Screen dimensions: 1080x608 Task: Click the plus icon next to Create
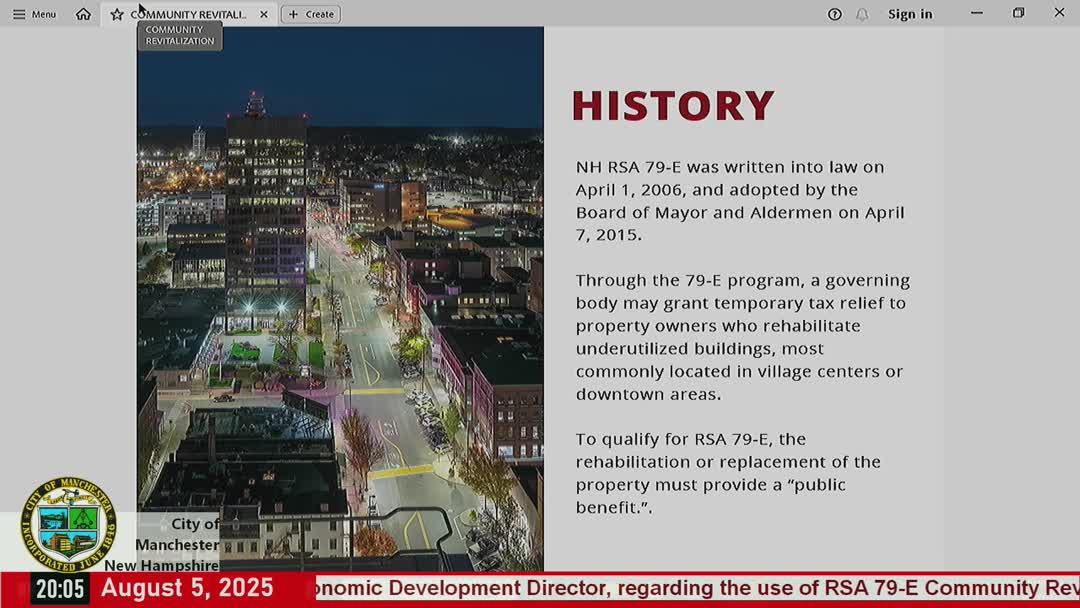click(x=291, y=13)
